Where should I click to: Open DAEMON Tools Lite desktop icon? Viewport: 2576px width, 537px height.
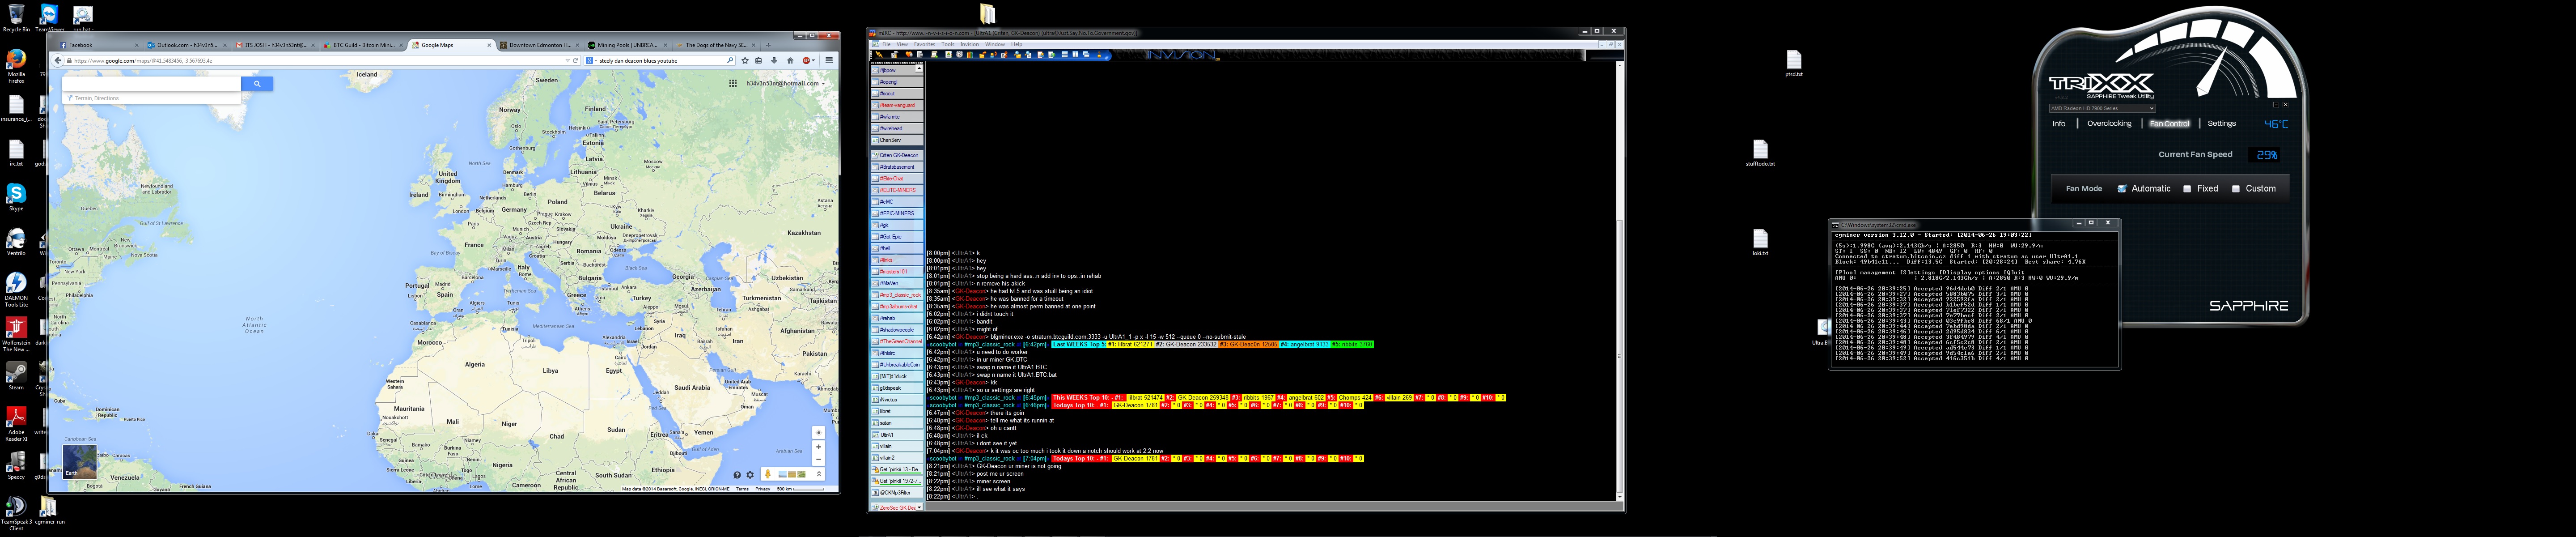[x=16, y=289]
